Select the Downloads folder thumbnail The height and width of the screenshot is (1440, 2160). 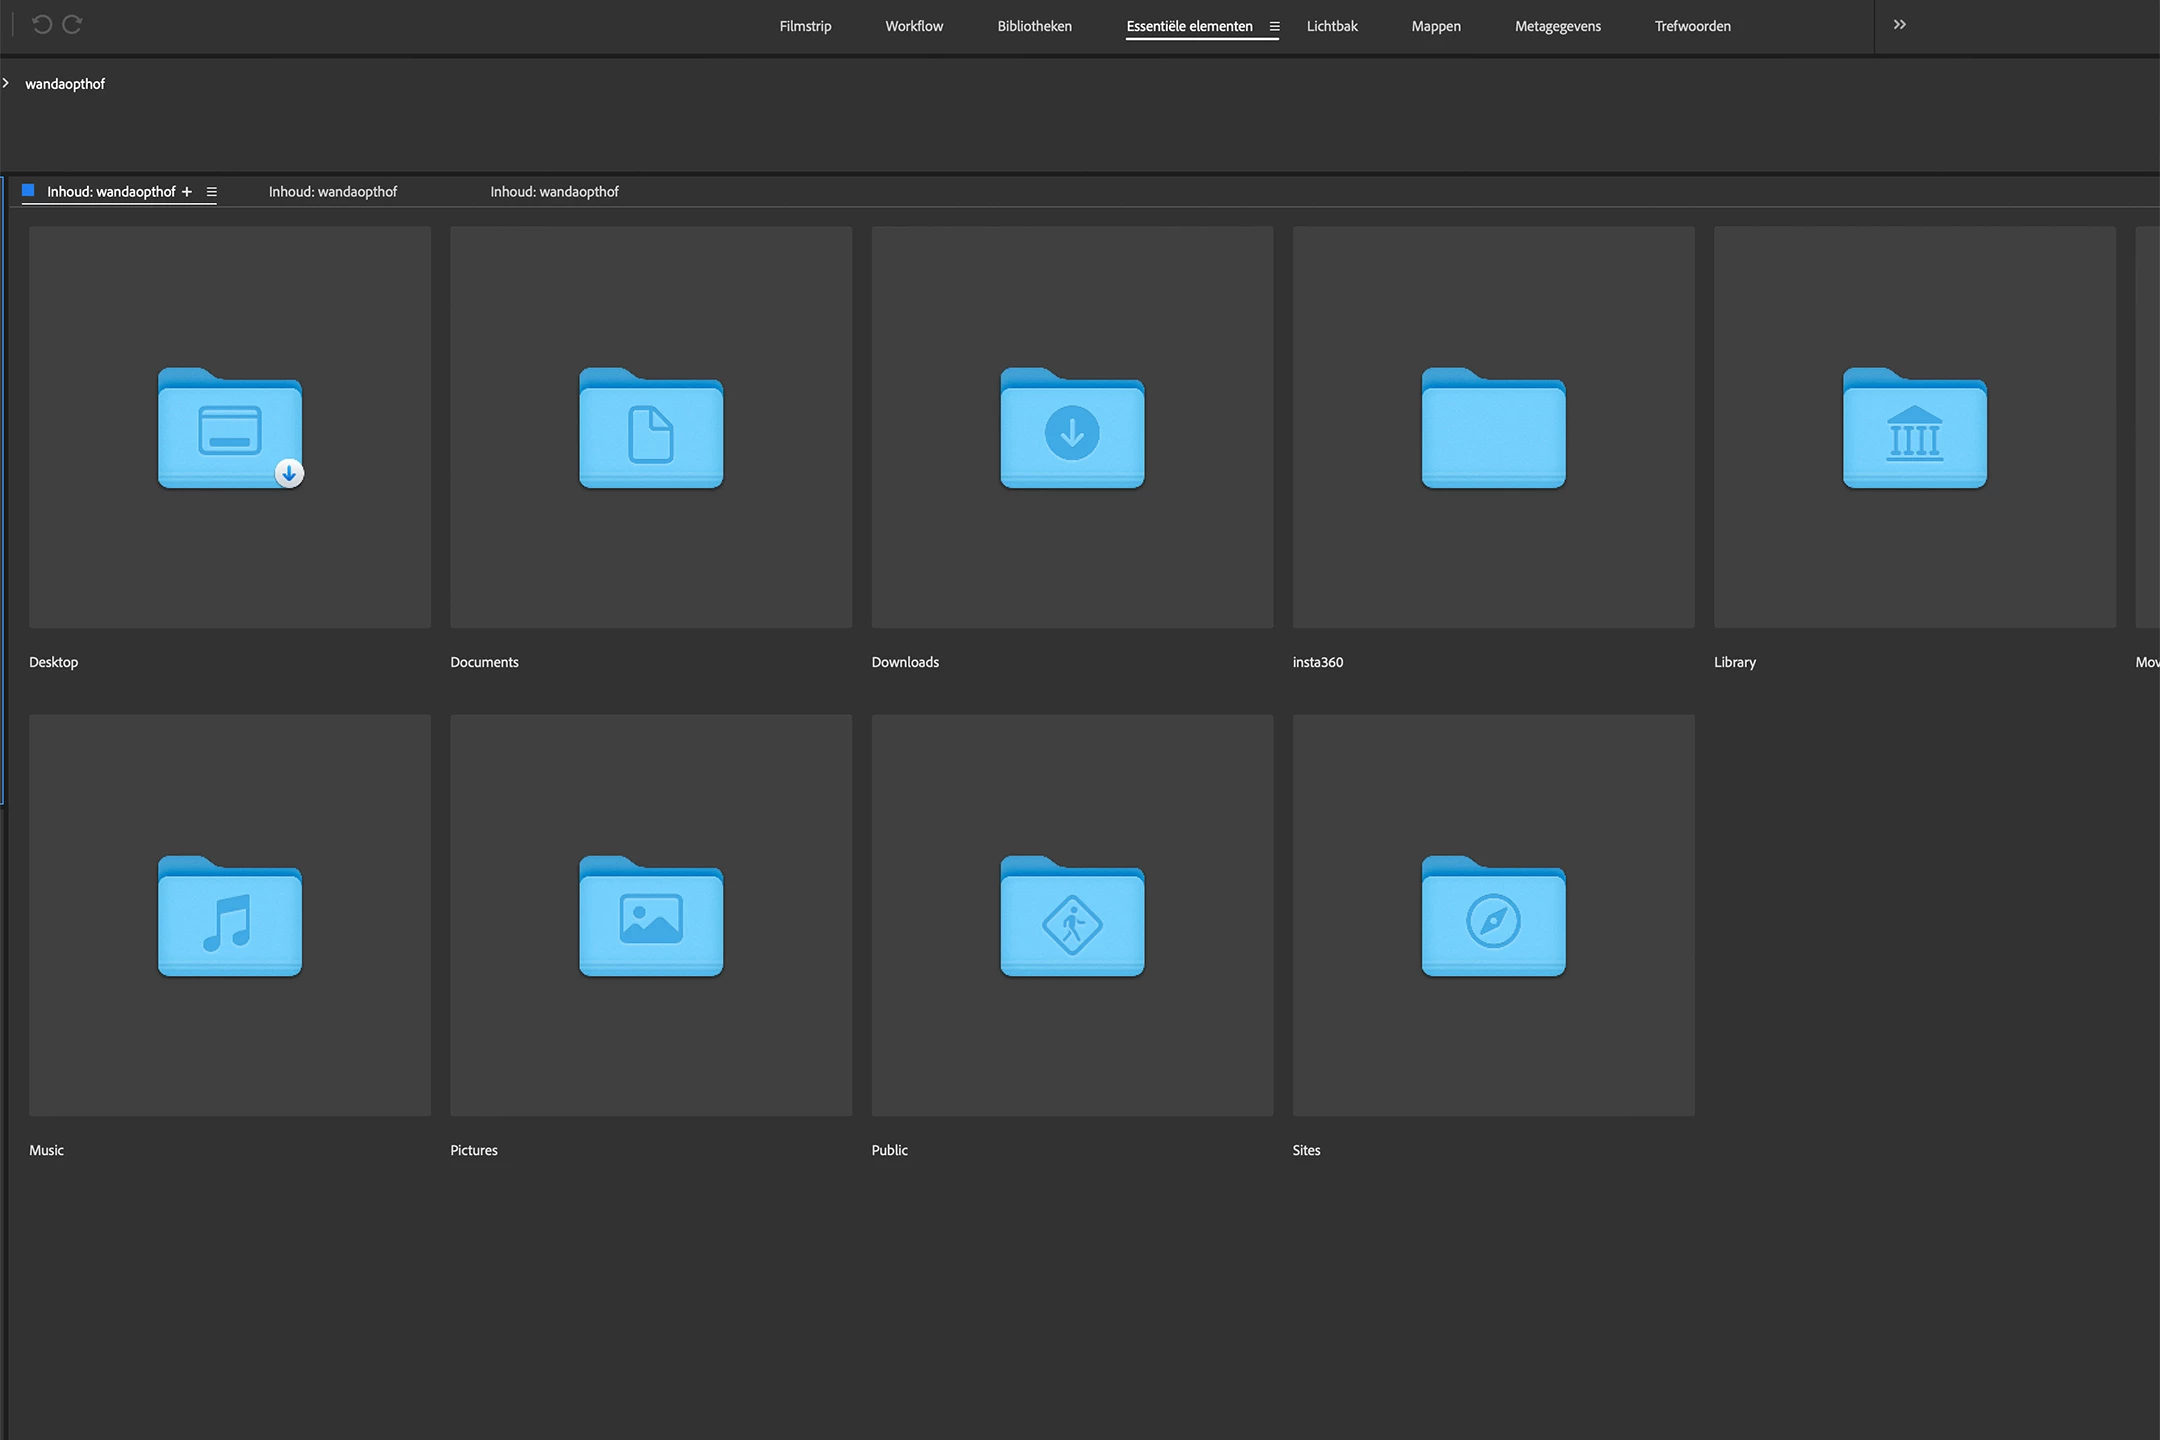tap(1072, 428)
